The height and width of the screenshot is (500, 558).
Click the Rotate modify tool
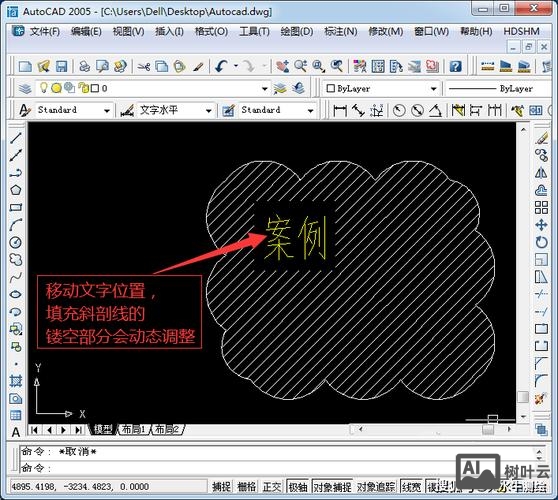pyautogui.click(x=541, y=242)
